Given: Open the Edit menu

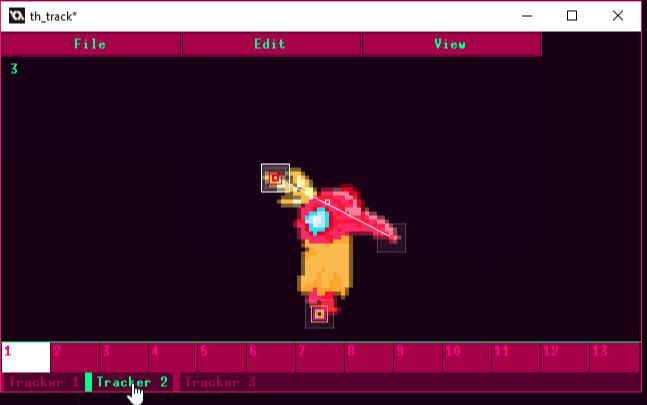Looking at the screenshot, I should [271, 44].
